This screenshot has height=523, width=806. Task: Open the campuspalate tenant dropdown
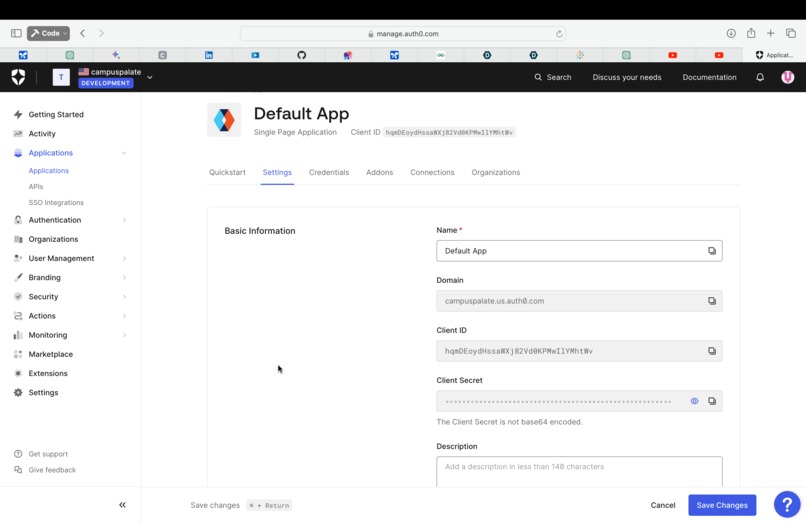click(150, 77)
